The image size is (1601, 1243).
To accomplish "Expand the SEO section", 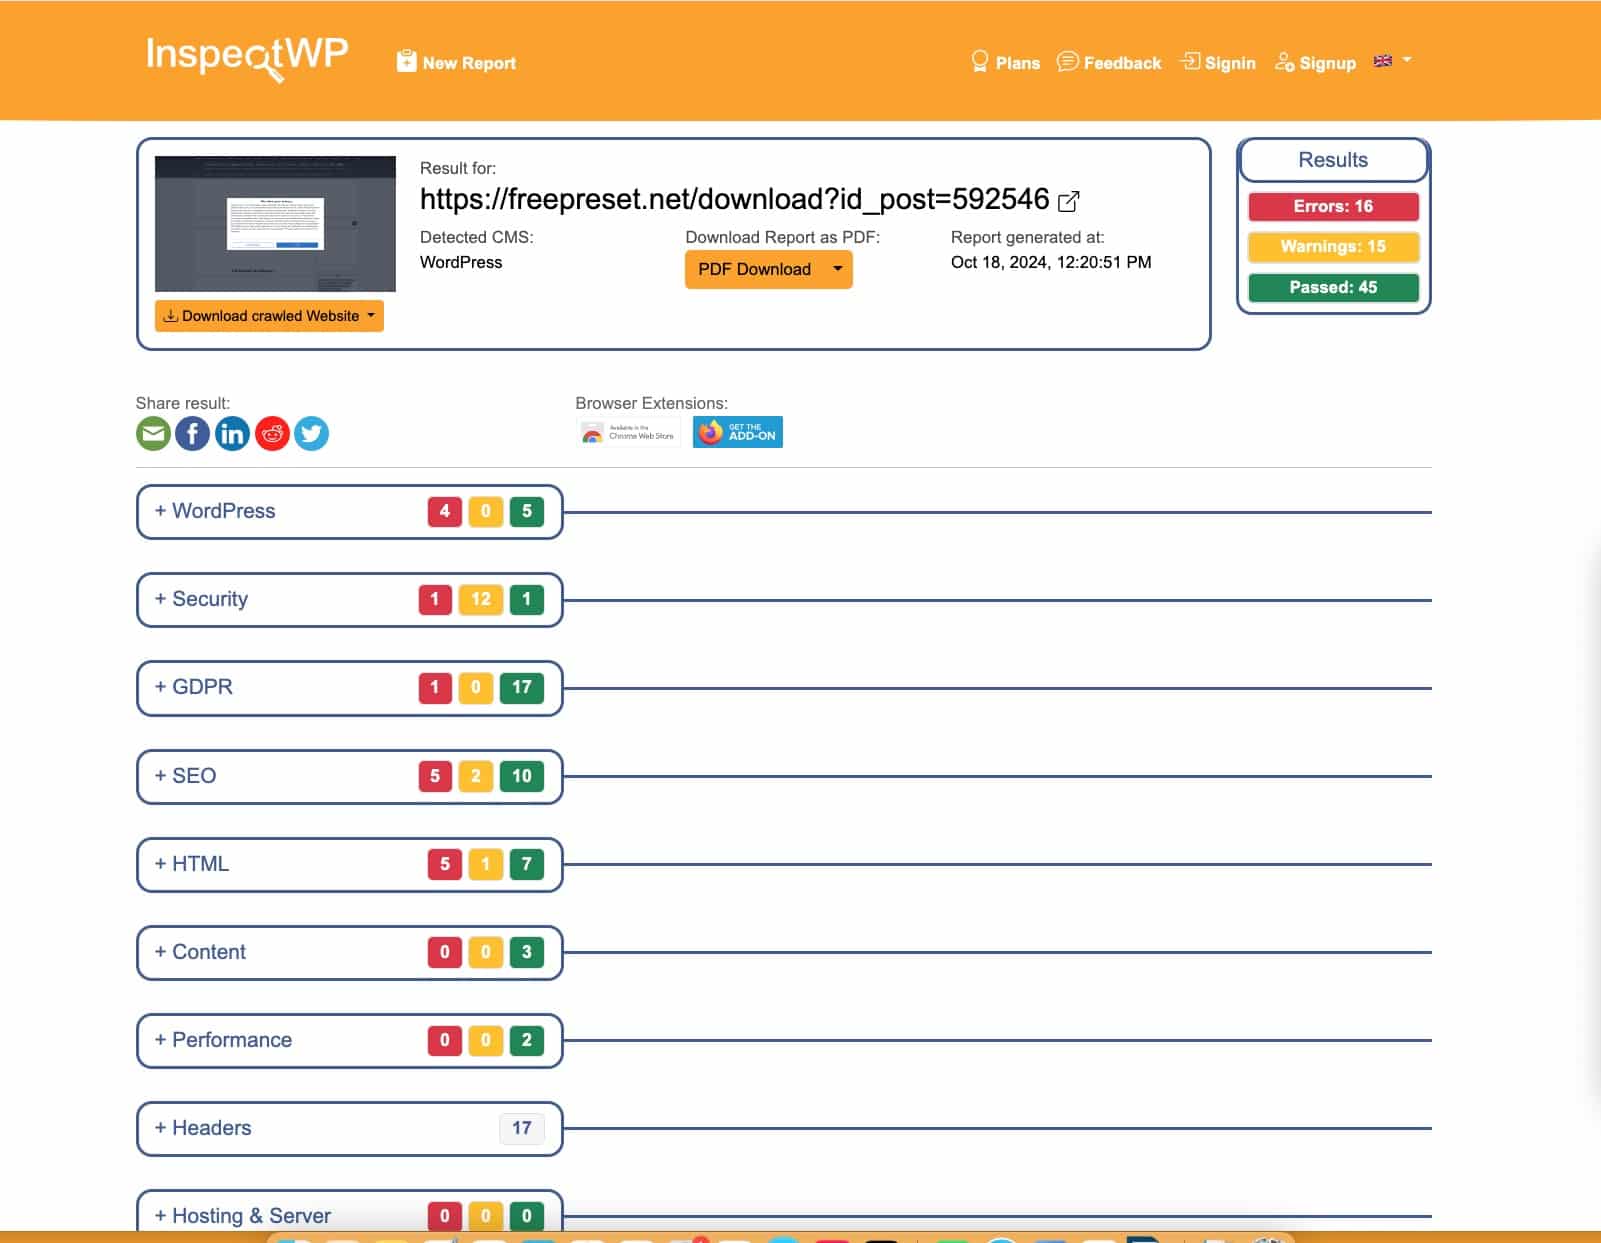I will pos(349,776).
